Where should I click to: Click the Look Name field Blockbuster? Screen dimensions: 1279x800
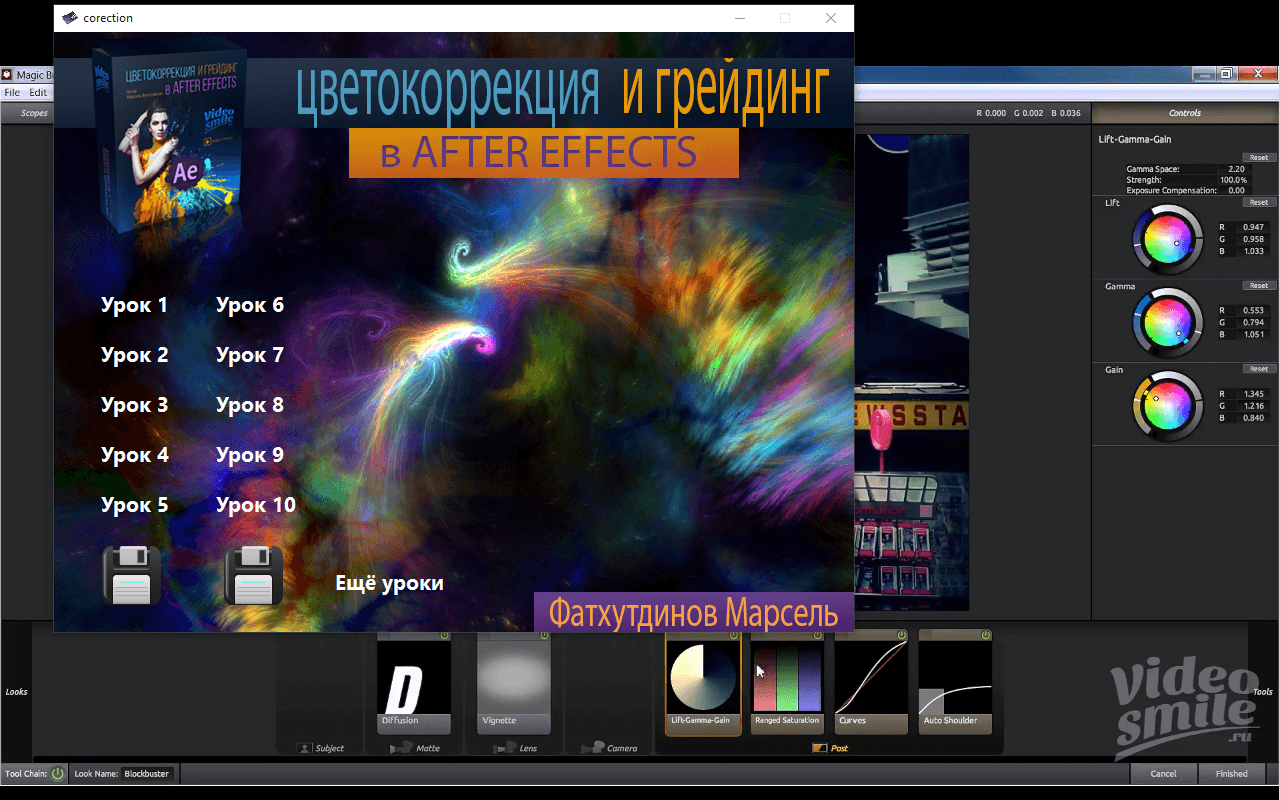pos(148,773)
